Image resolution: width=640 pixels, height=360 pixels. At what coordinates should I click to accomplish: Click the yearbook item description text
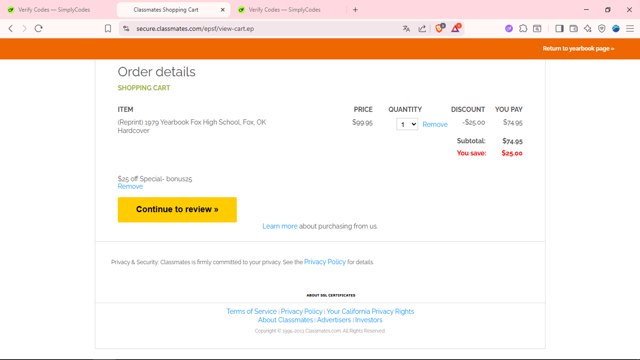(x=192, y=126)
